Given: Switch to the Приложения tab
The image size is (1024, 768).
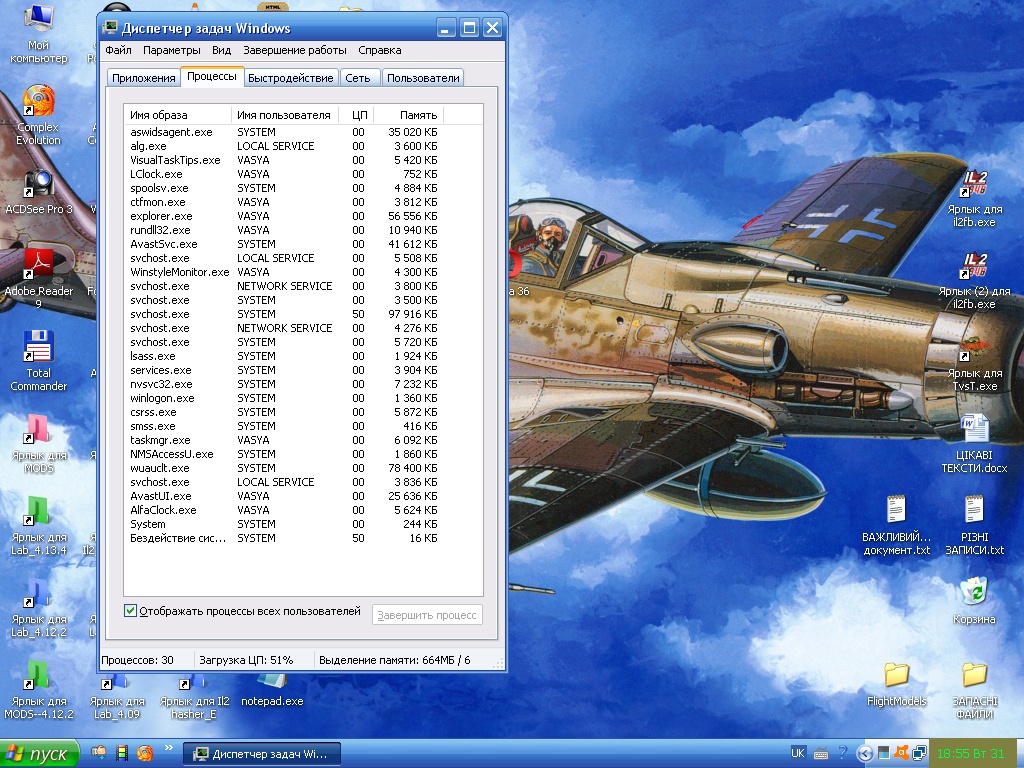Looking at the screenshot, I should click(143, 78).
